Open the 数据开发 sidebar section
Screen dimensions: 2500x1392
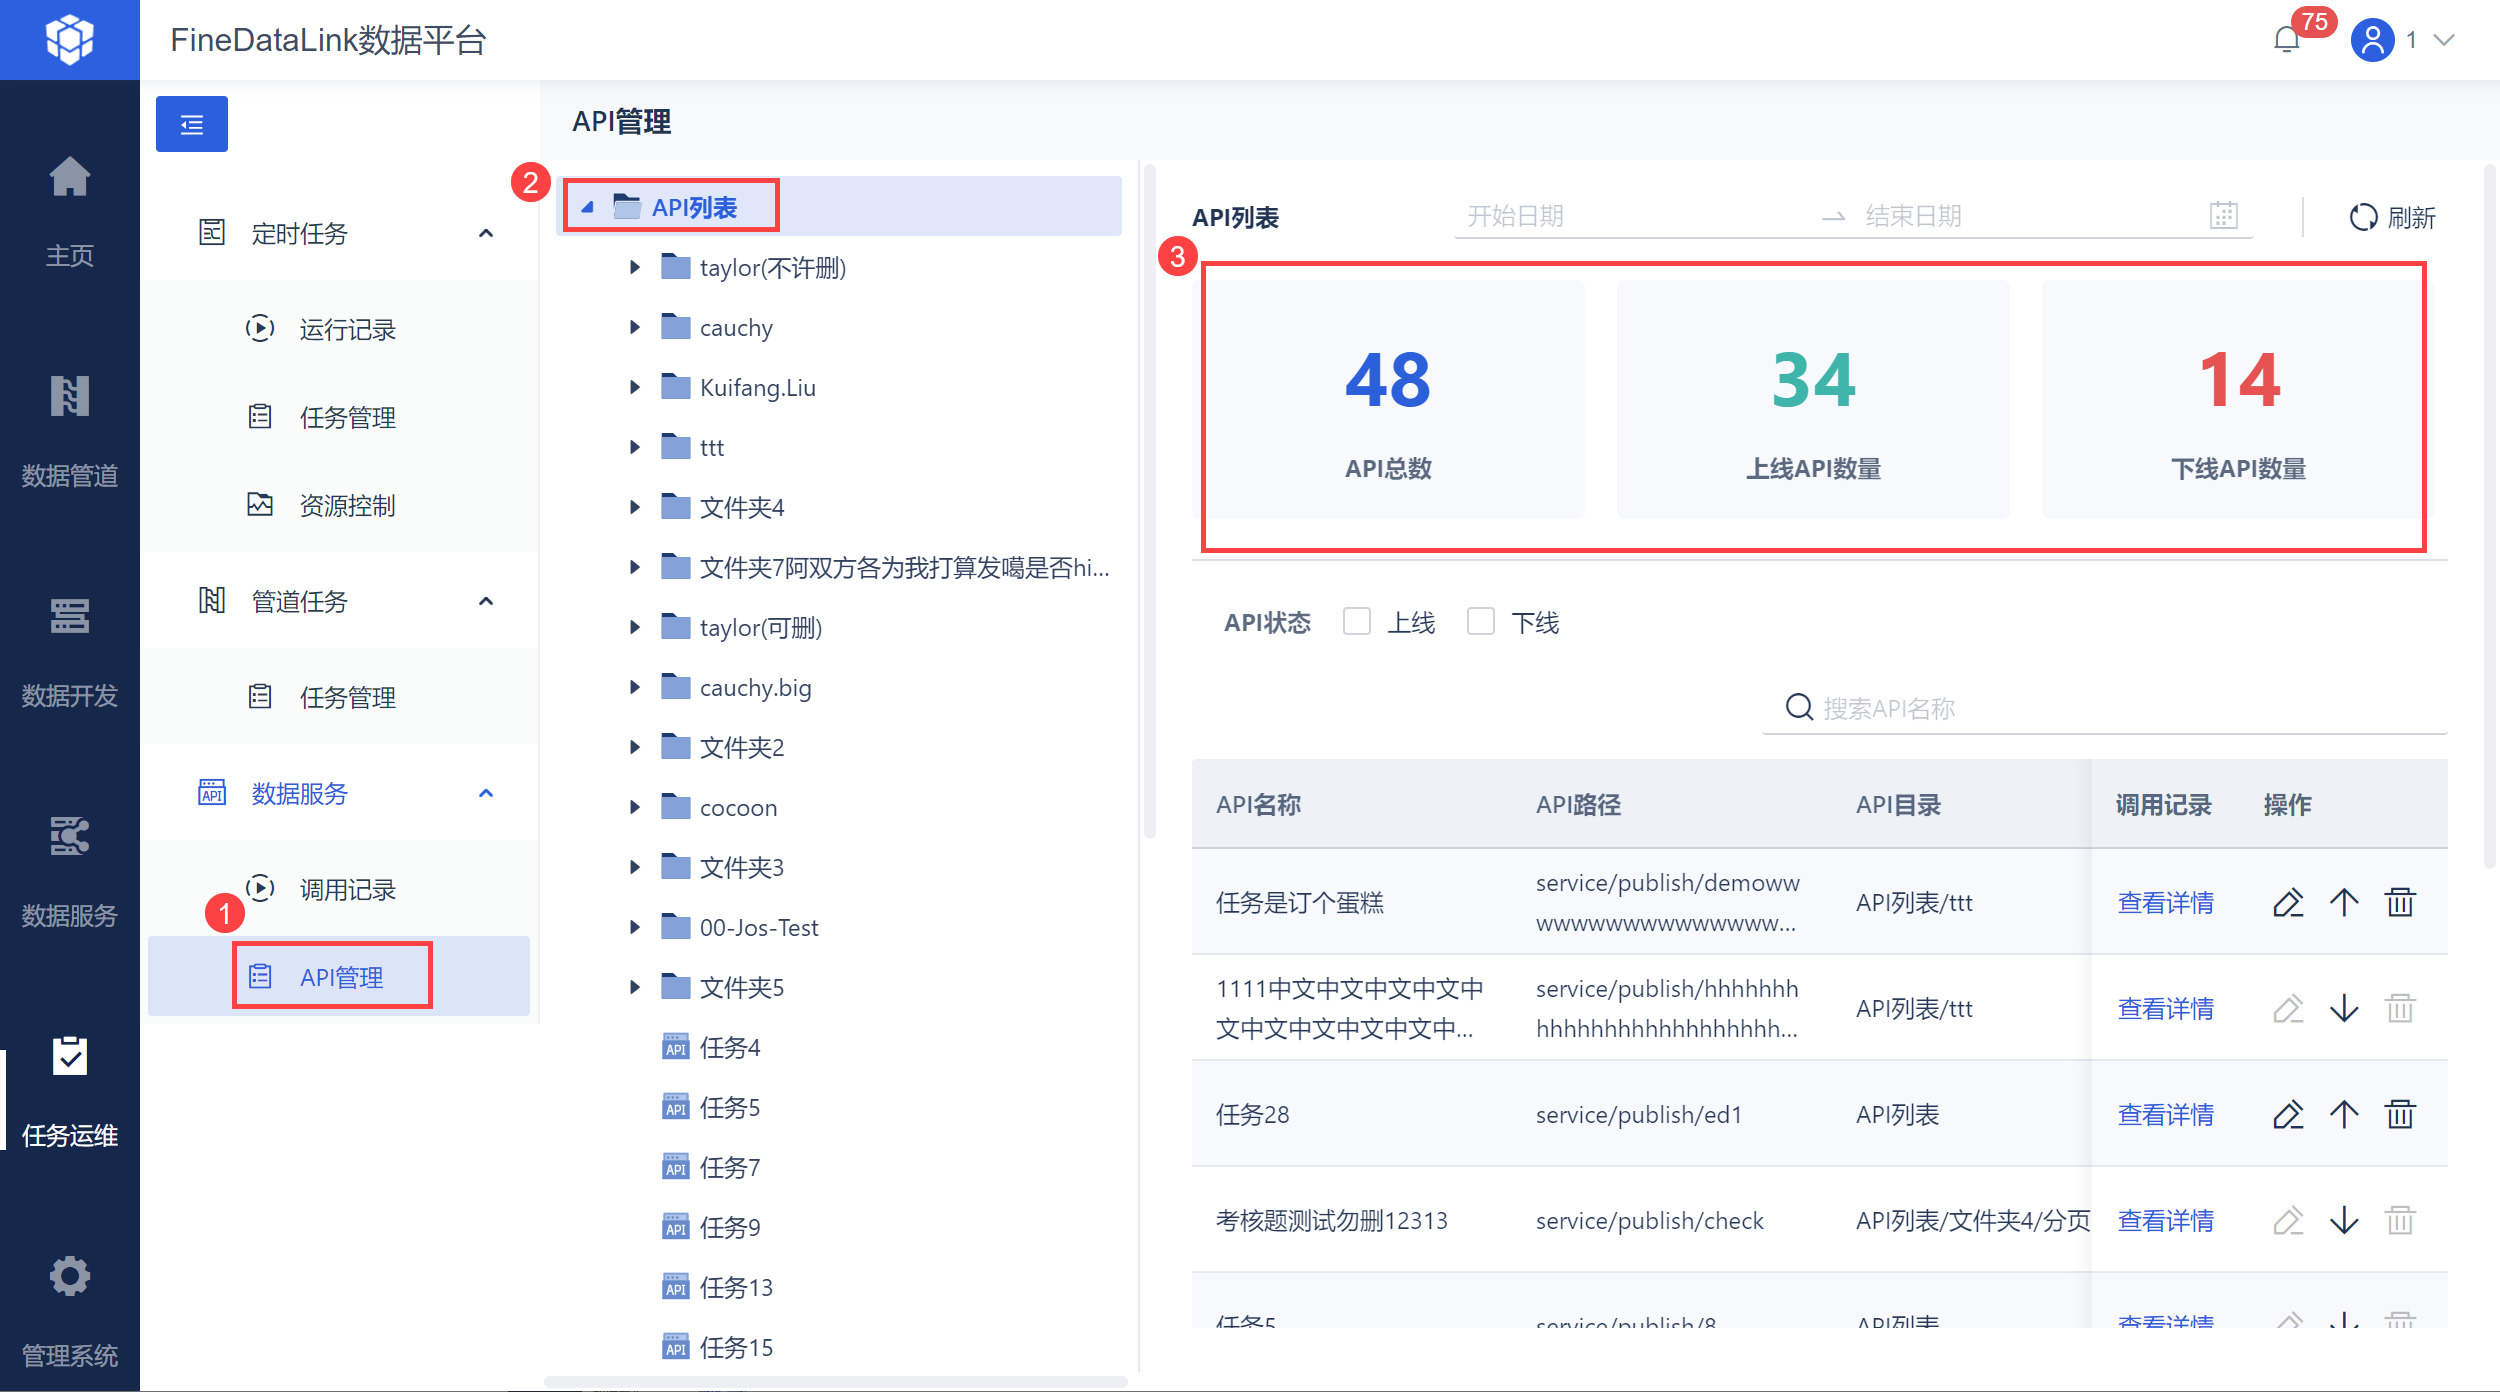click(x=70, y=650)
